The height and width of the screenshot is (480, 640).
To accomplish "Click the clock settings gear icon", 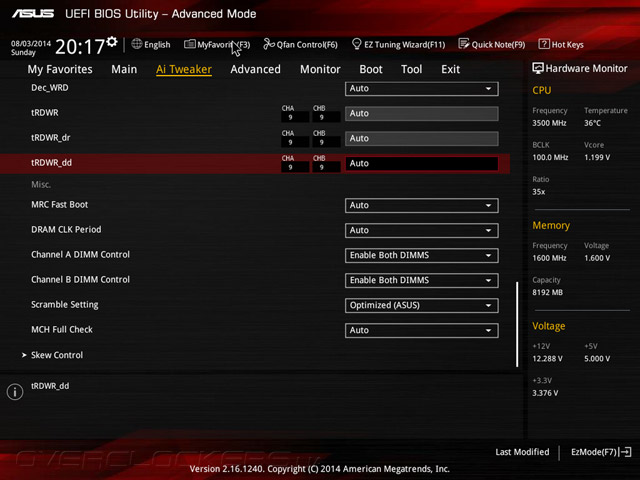I will coord(112,41).
